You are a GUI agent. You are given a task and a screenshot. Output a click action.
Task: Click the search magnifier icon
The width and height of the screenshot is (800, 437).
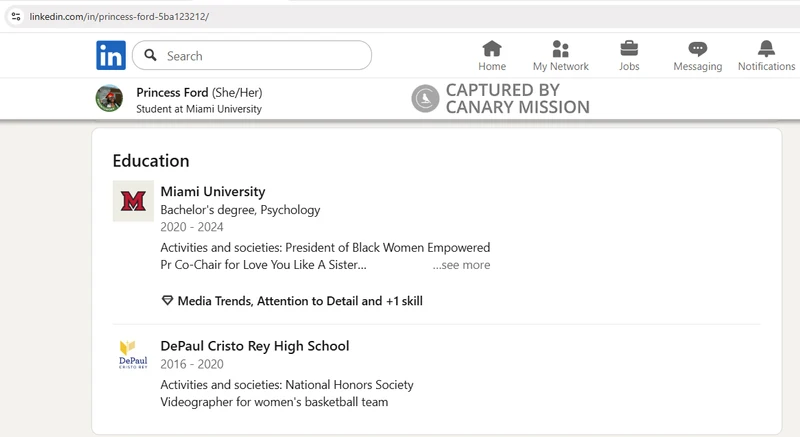click(x=150, y=55)
